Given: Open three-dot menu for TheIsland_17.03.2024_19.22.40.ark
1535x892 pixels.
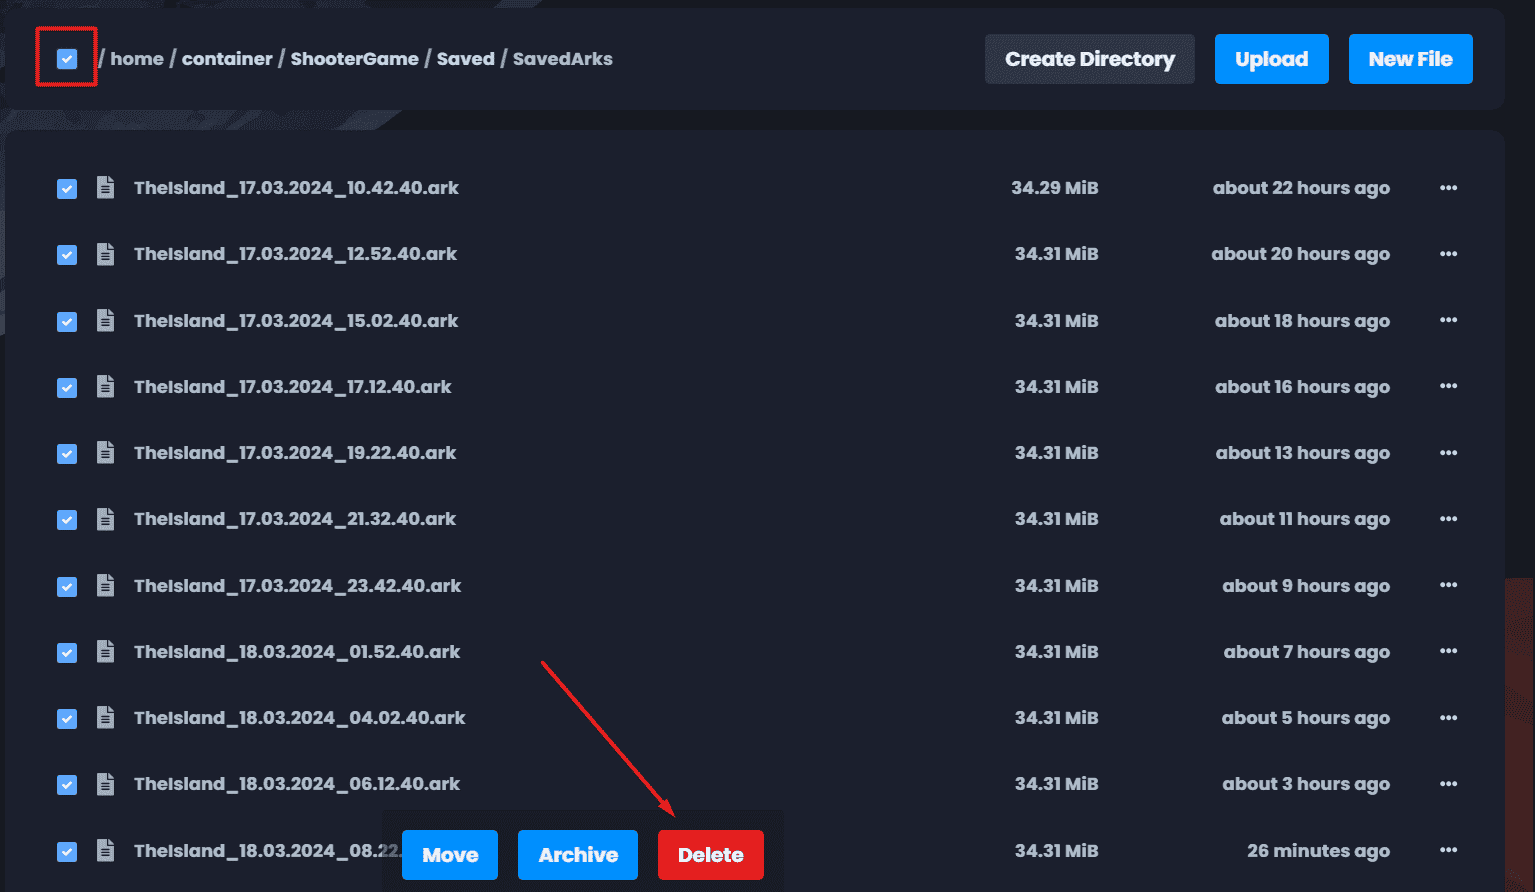Looking at the screenshot, I should 1448,453.
